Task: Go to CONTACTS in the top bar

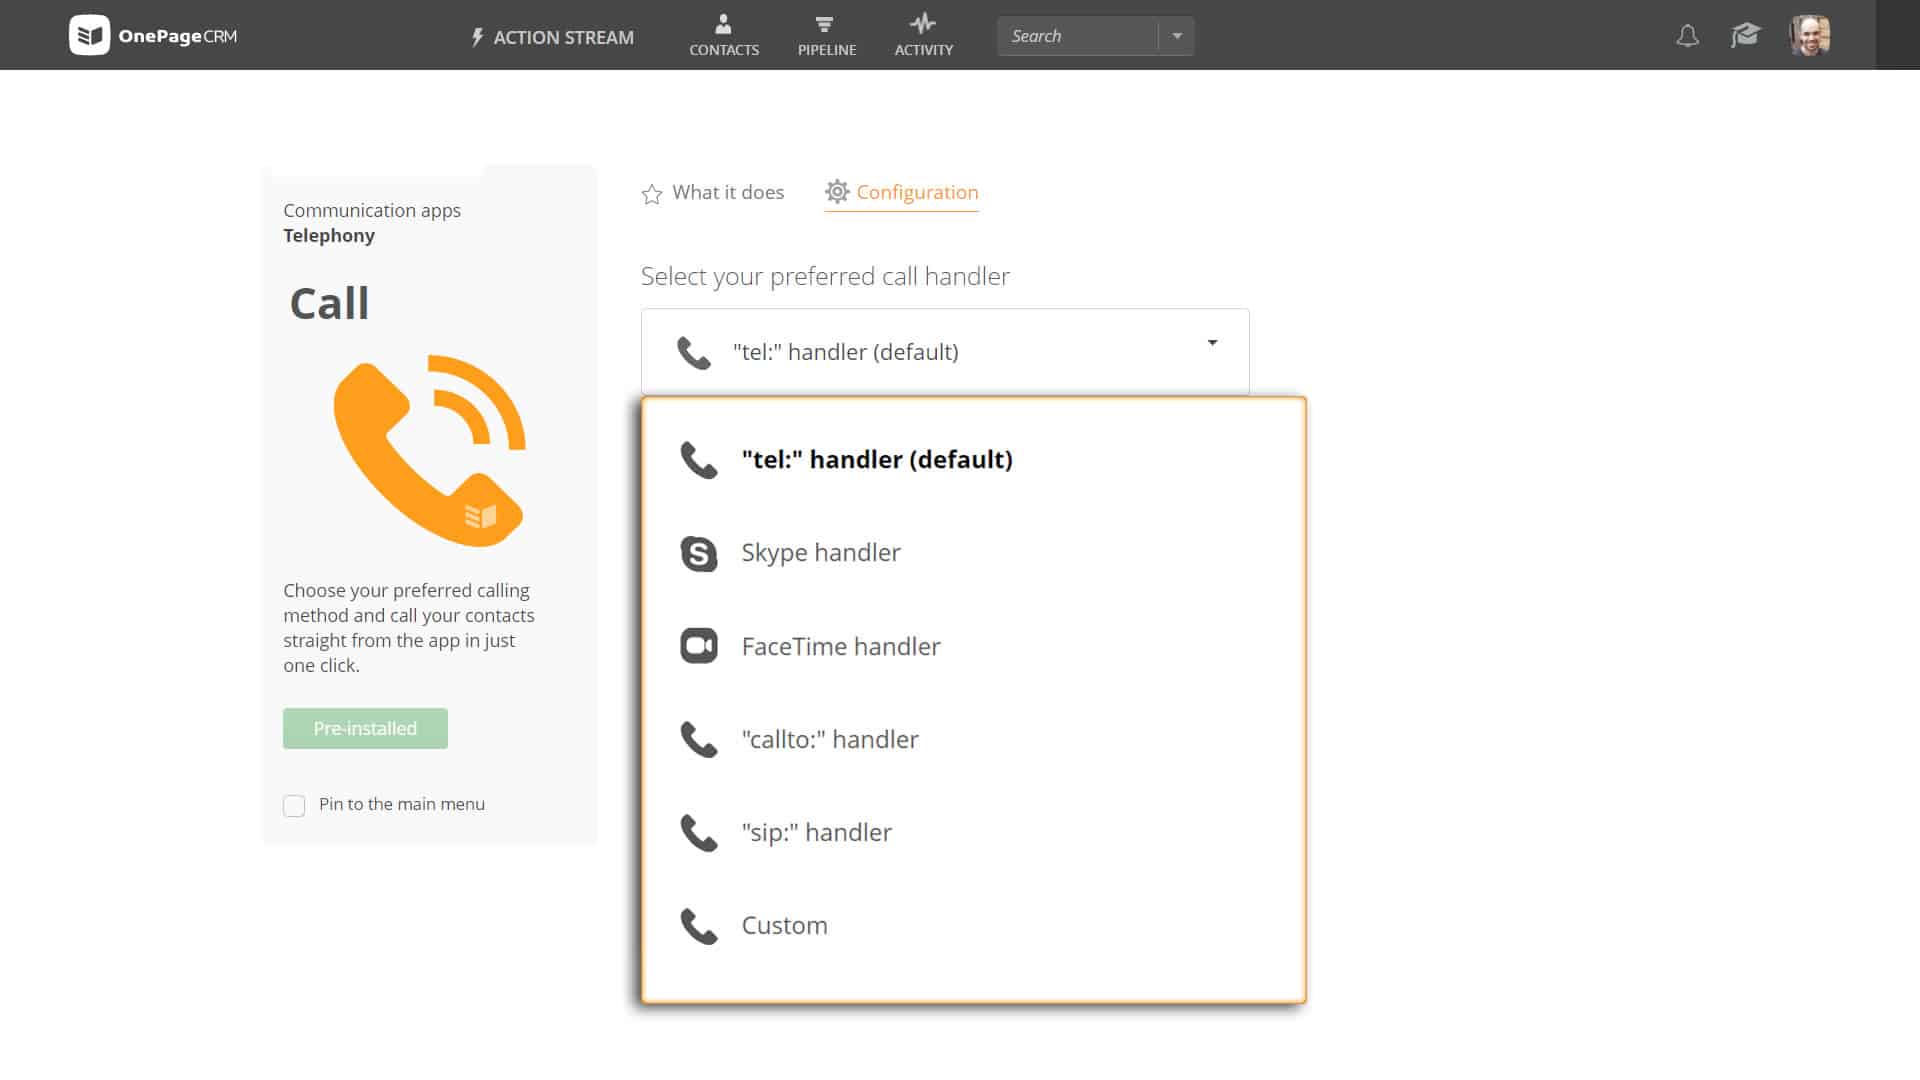Action: click(724, 35)
